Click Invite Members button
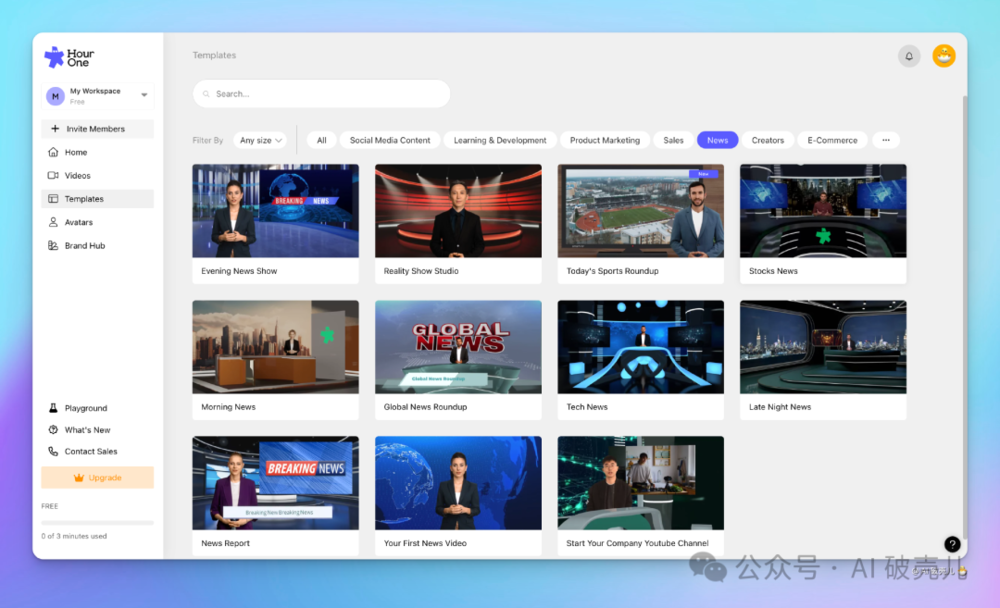 [96, 129]
